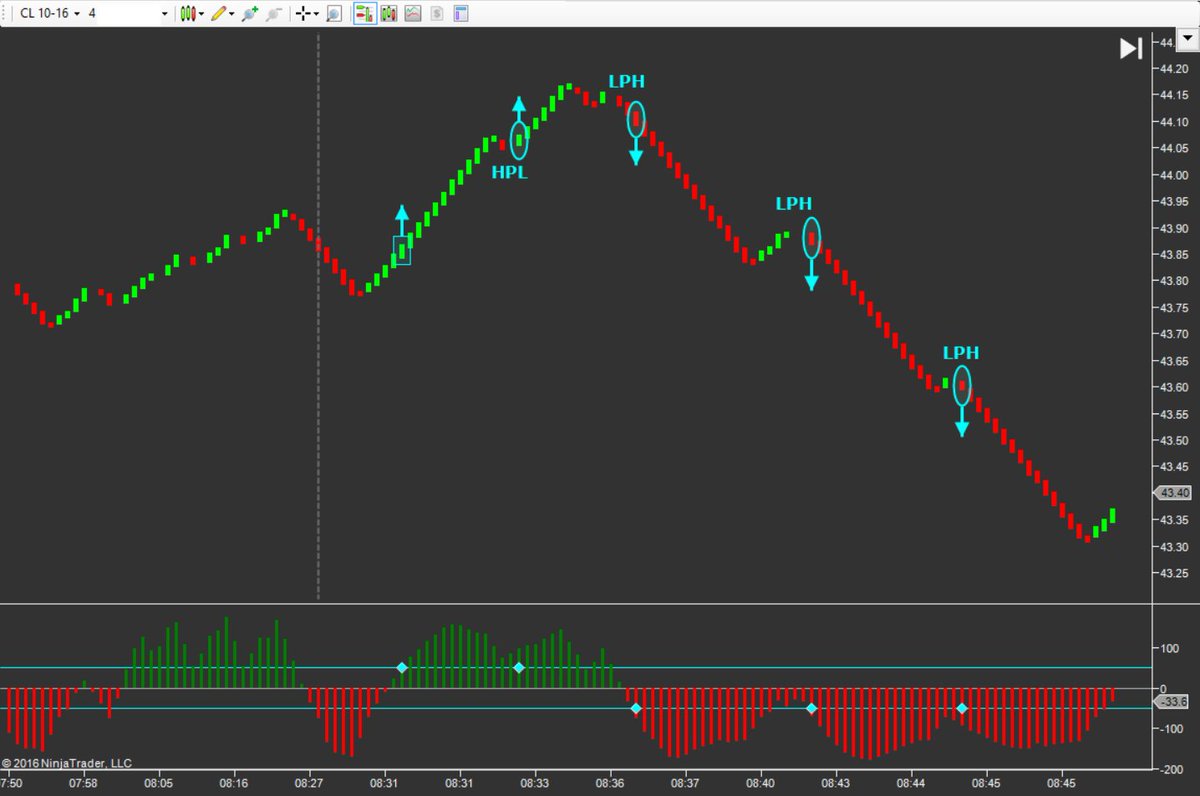Open the bar style dropdown arrow

201,15
